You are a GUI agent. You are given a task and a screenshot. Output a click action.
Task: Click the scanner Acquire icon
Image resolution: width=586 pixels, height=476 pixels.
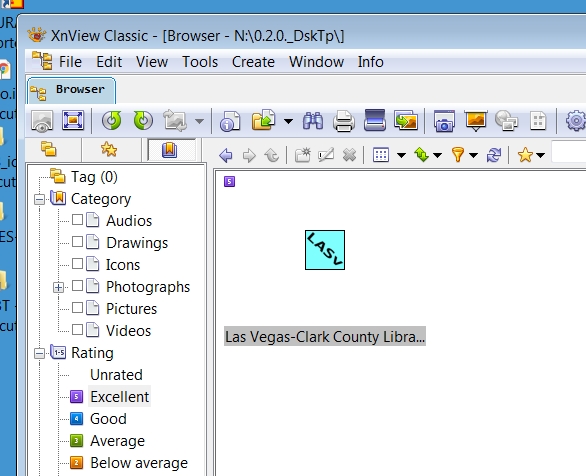375,120
